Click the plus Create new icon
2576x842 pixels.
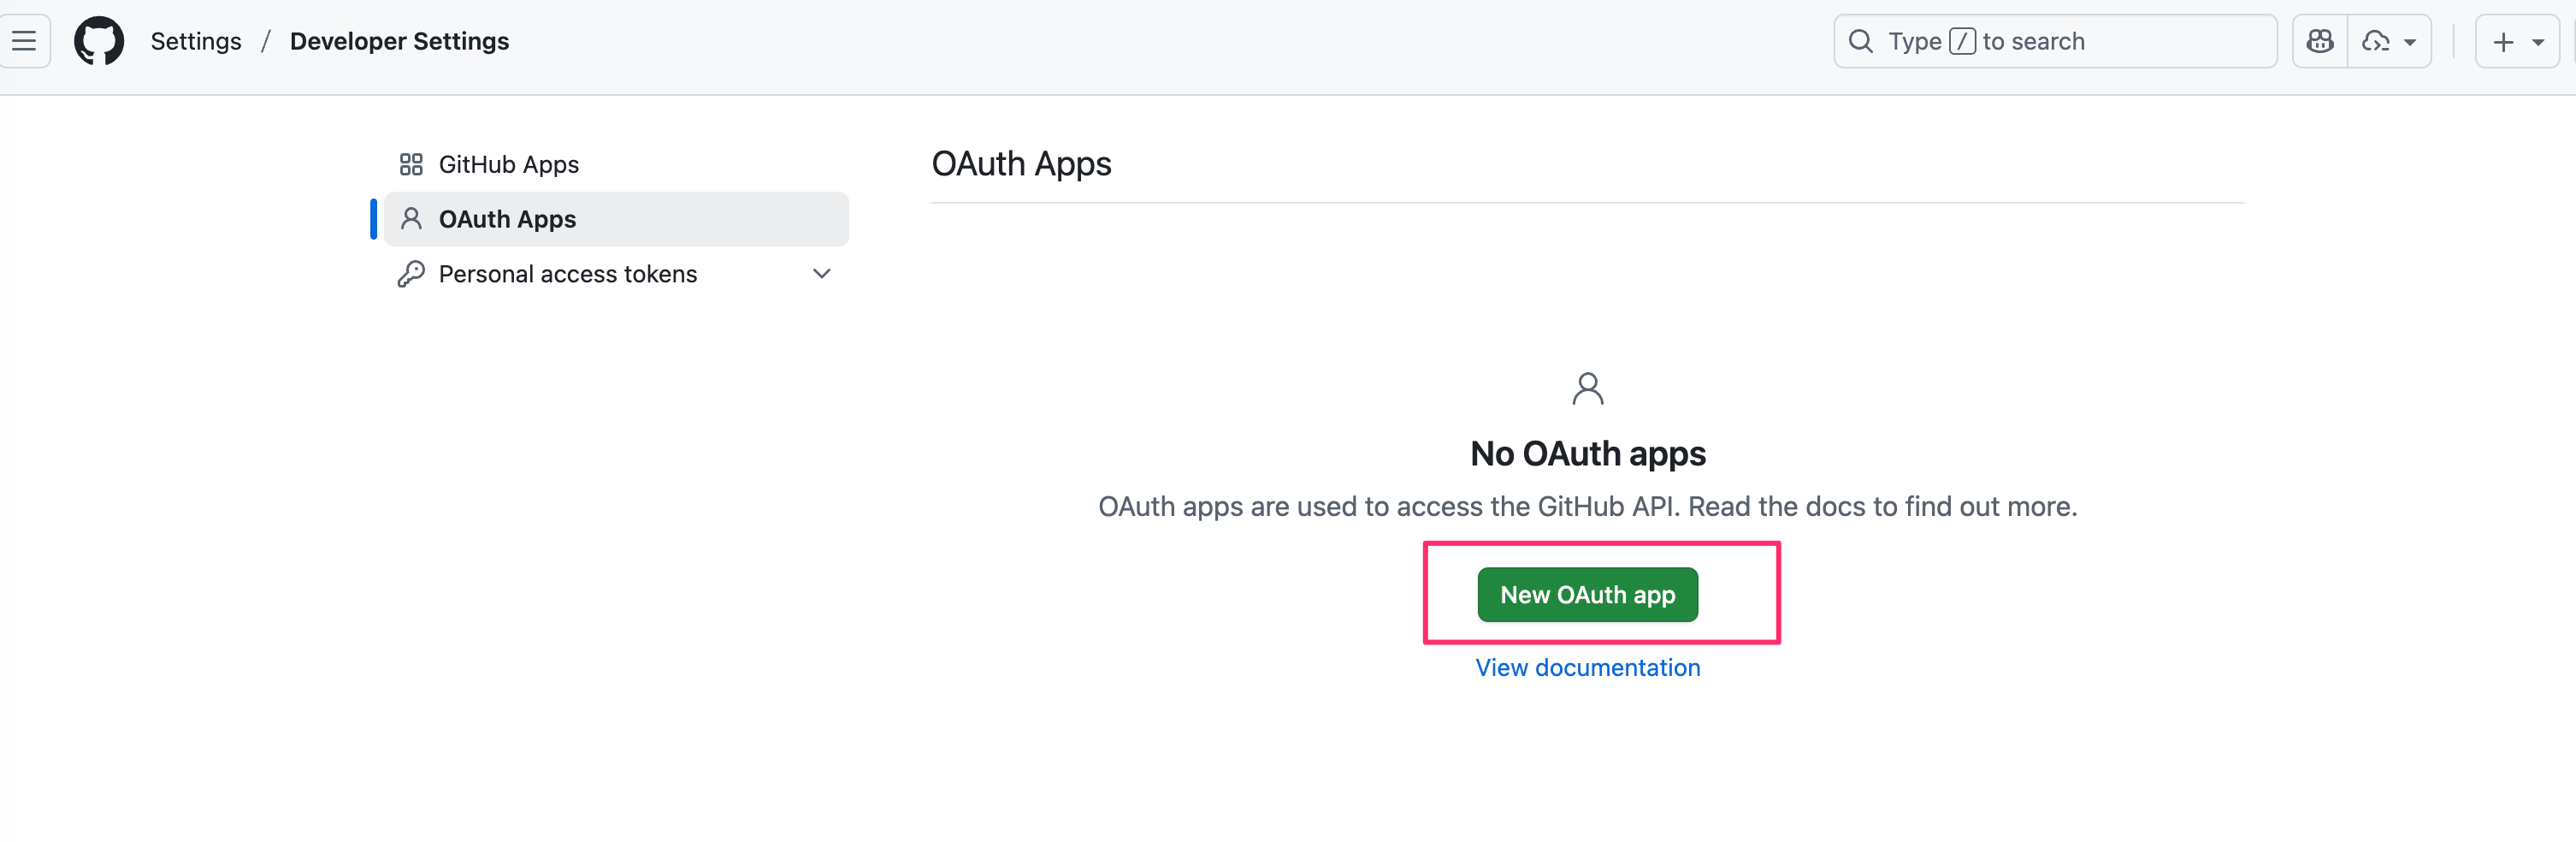[2503, 42]
